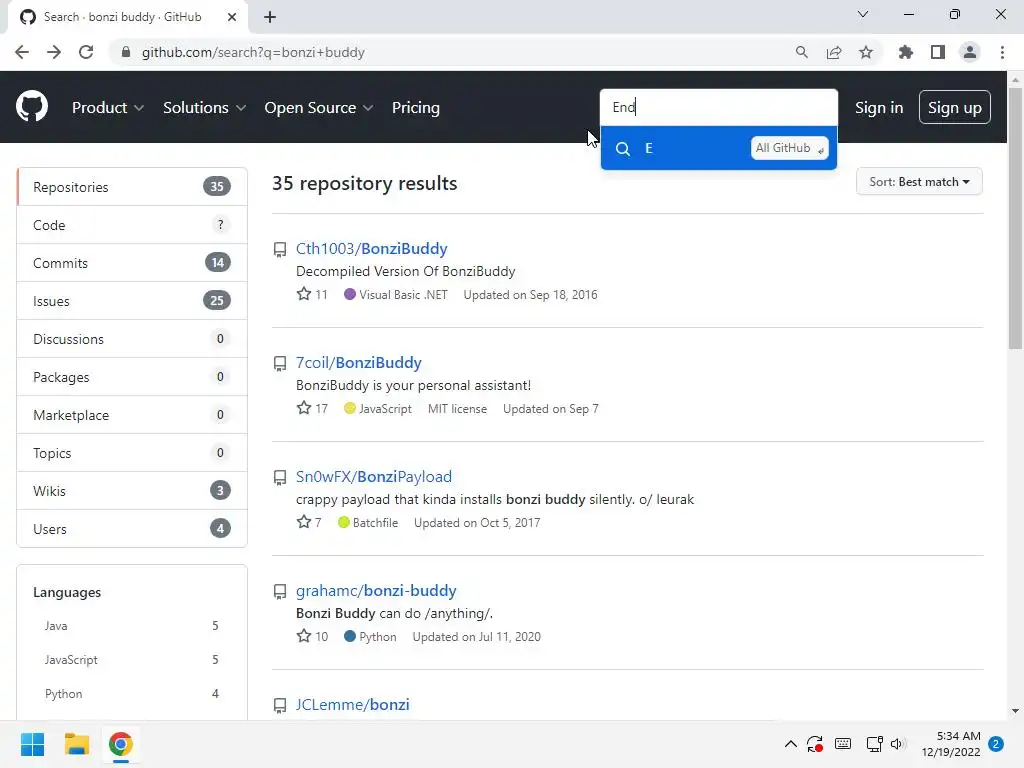Click the magnifier in search suggestion
Viewport: 1024px width, 768px height.
[623, 149]
